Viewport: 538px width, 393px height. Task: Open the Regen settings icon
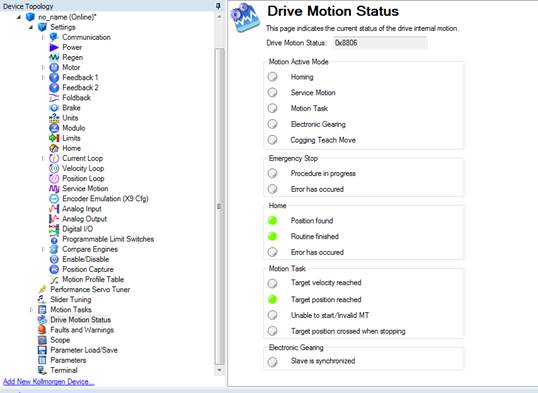(54, 57)
